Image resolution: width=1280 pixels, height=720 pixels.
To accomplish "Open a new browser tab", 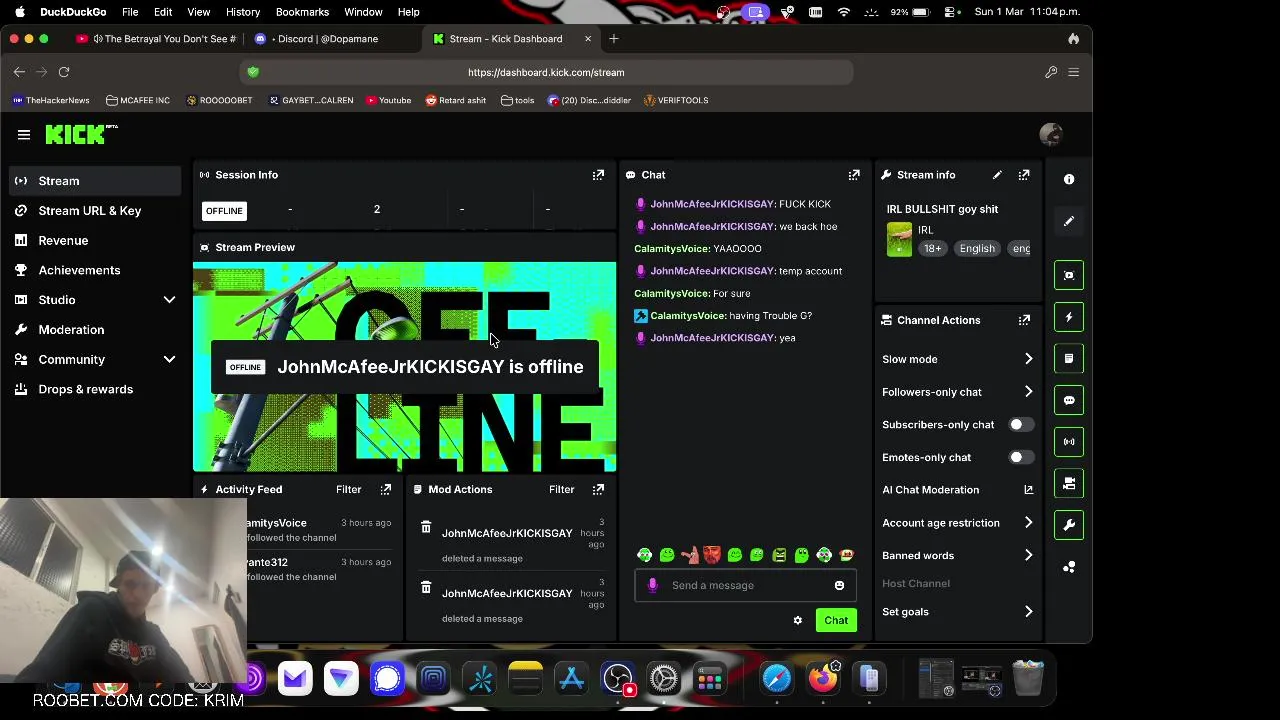I will click(614, 39).
